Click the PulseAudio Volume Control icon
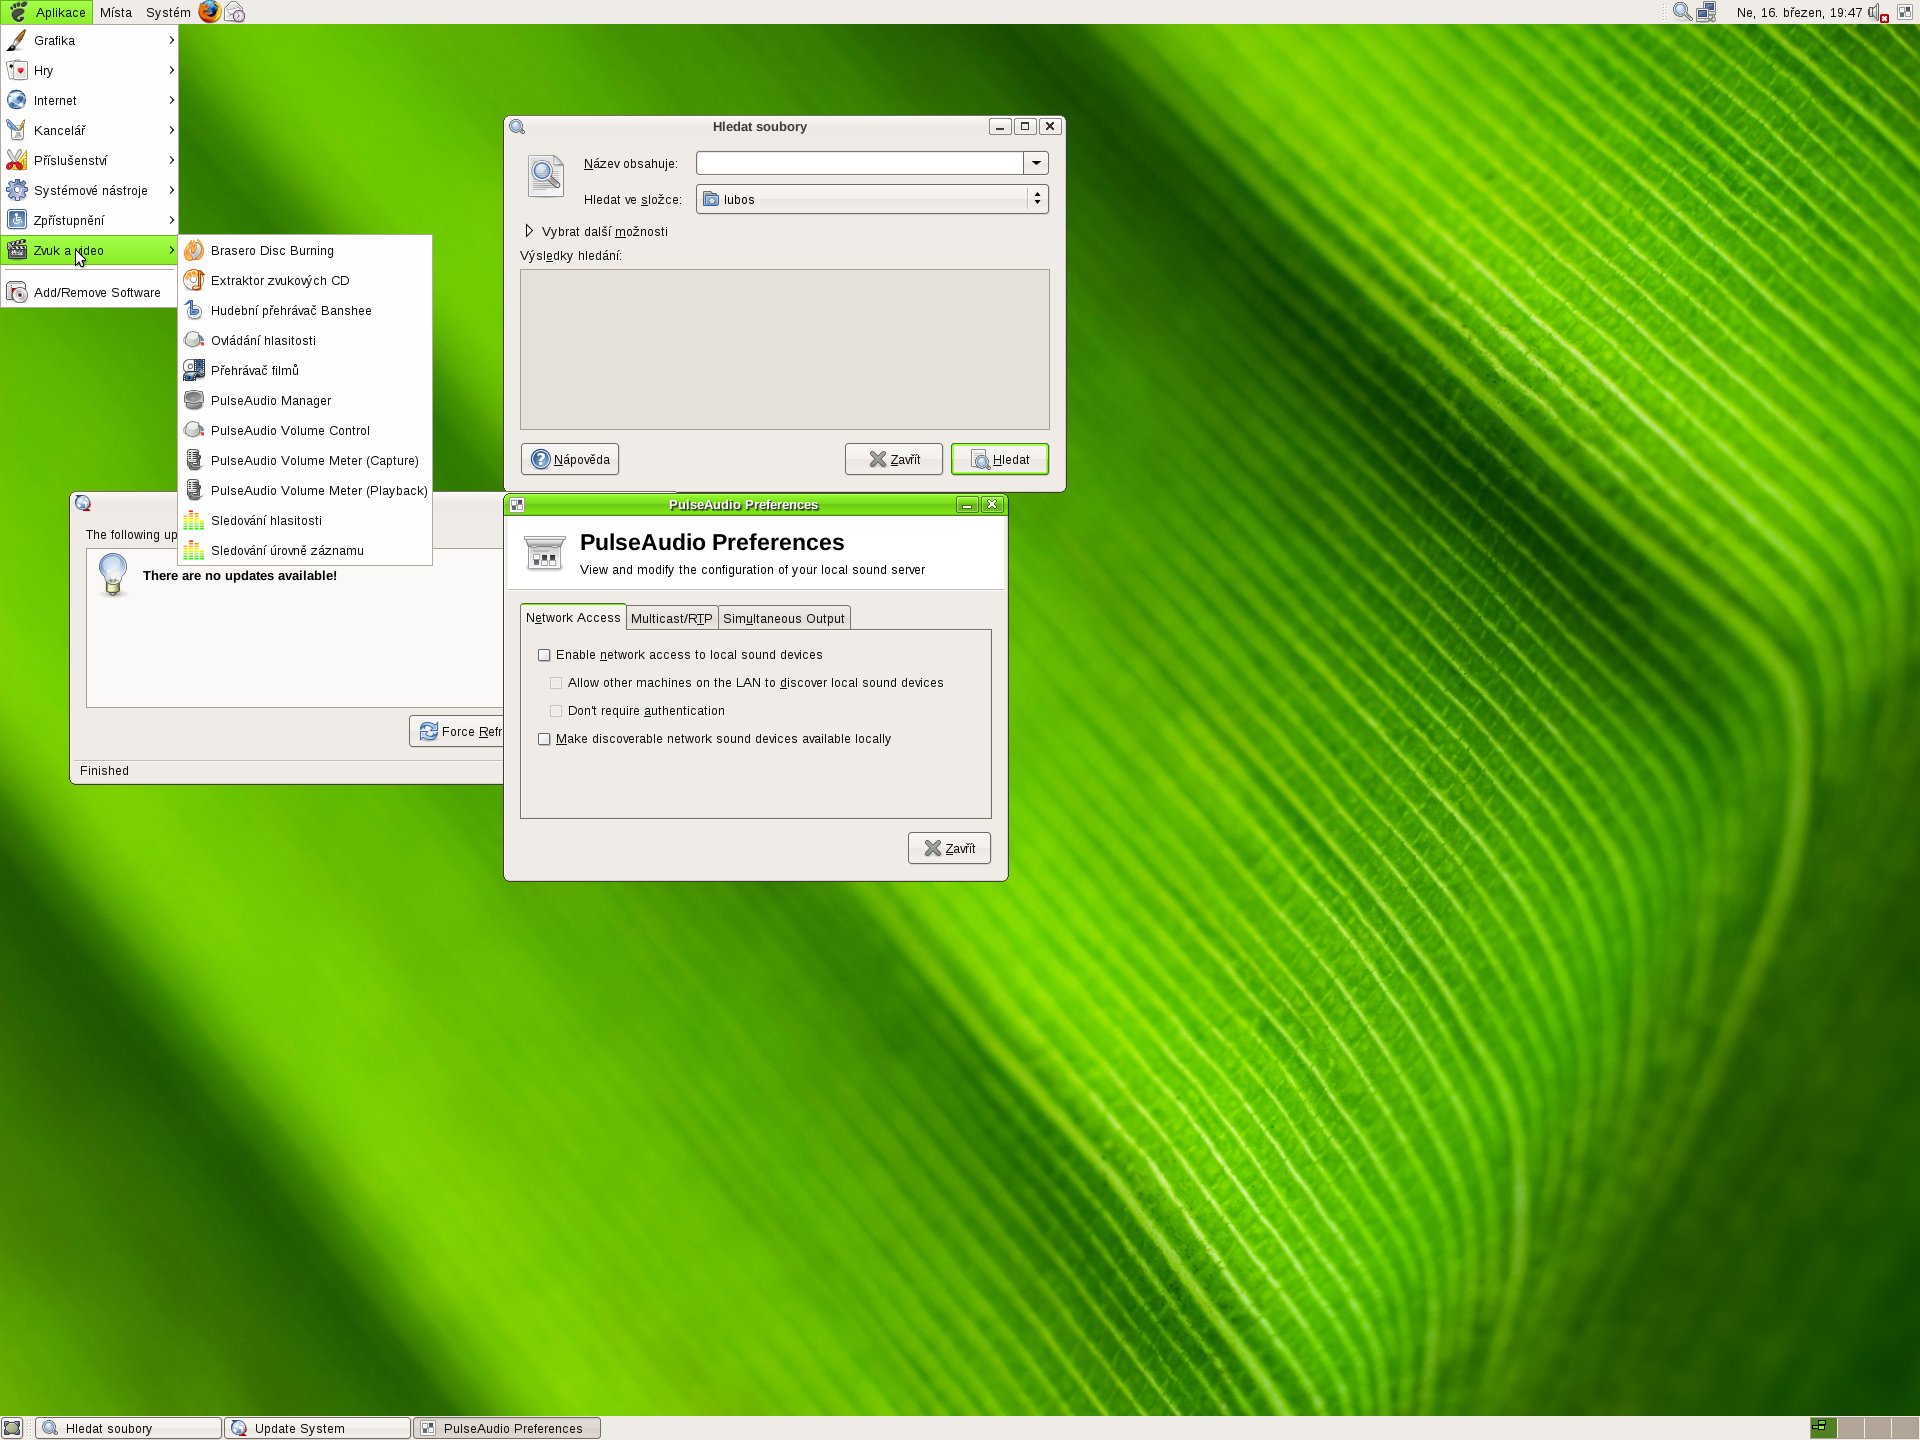 coord(194,430)
